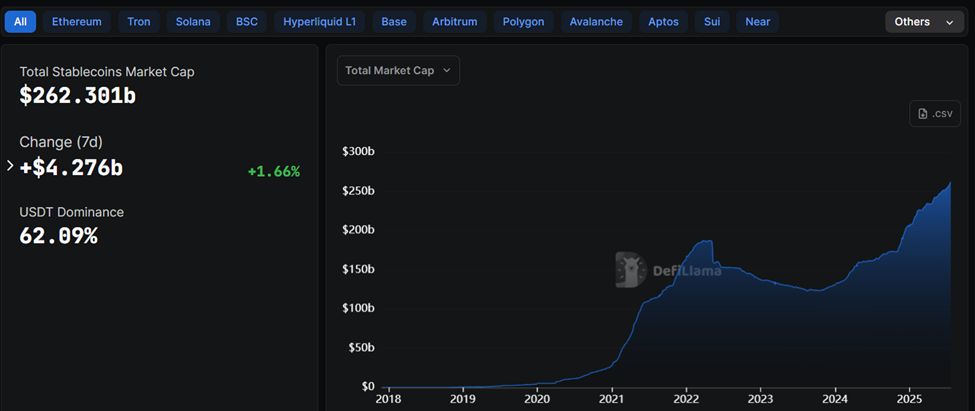975x411 pixels.
Task: Select the All chains filter
Action: click(20, 21)
